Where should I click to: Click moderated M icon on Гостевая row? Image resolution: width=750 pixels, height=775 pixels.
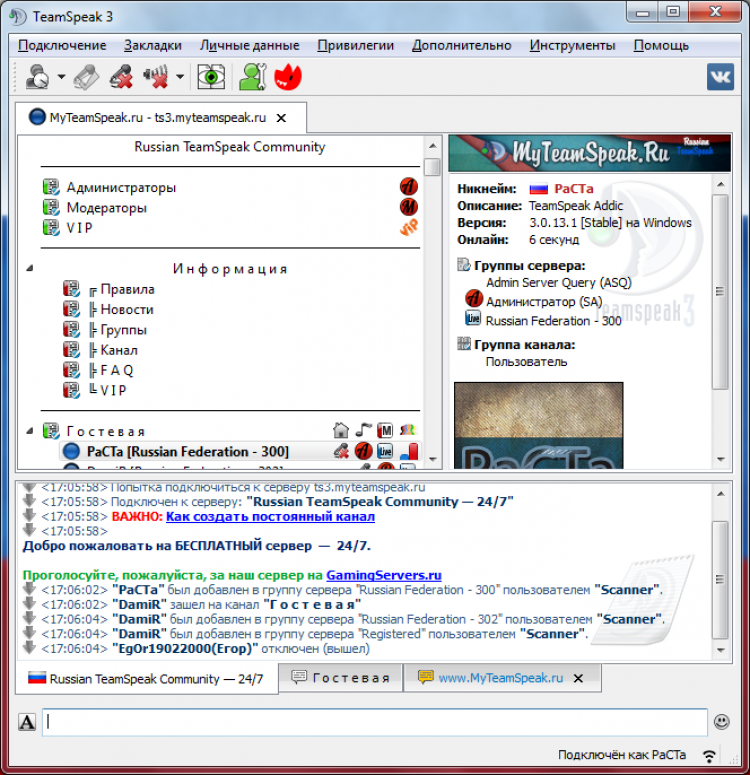pos(385,430)
